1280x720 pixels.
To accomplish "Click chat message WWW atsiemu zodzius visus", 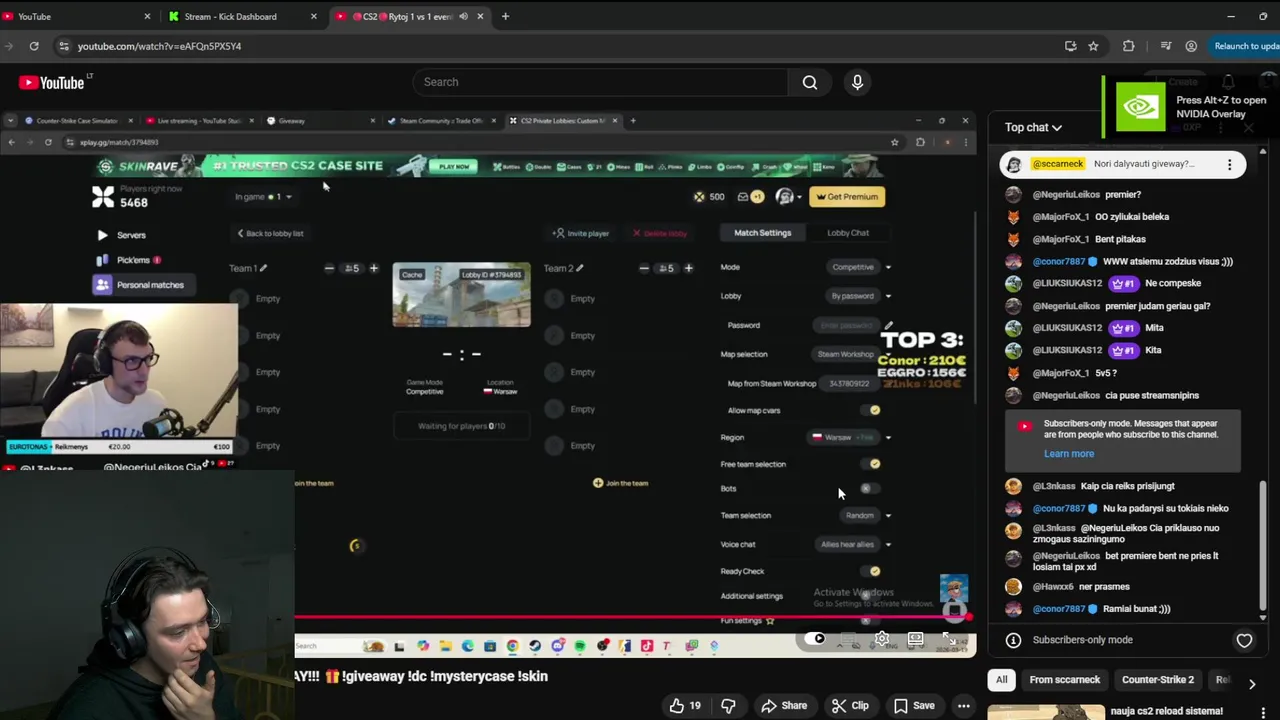I will point(1167,262).
